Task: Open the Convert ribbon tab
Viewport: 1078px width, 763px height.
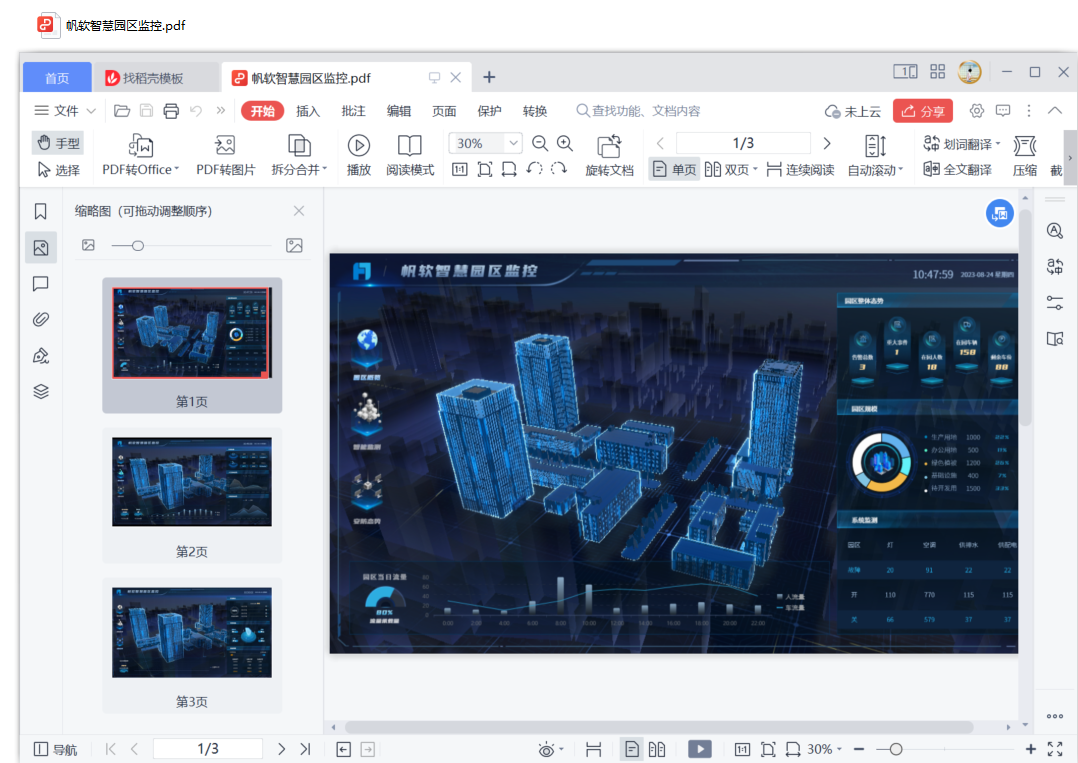Action: point(535,111)
